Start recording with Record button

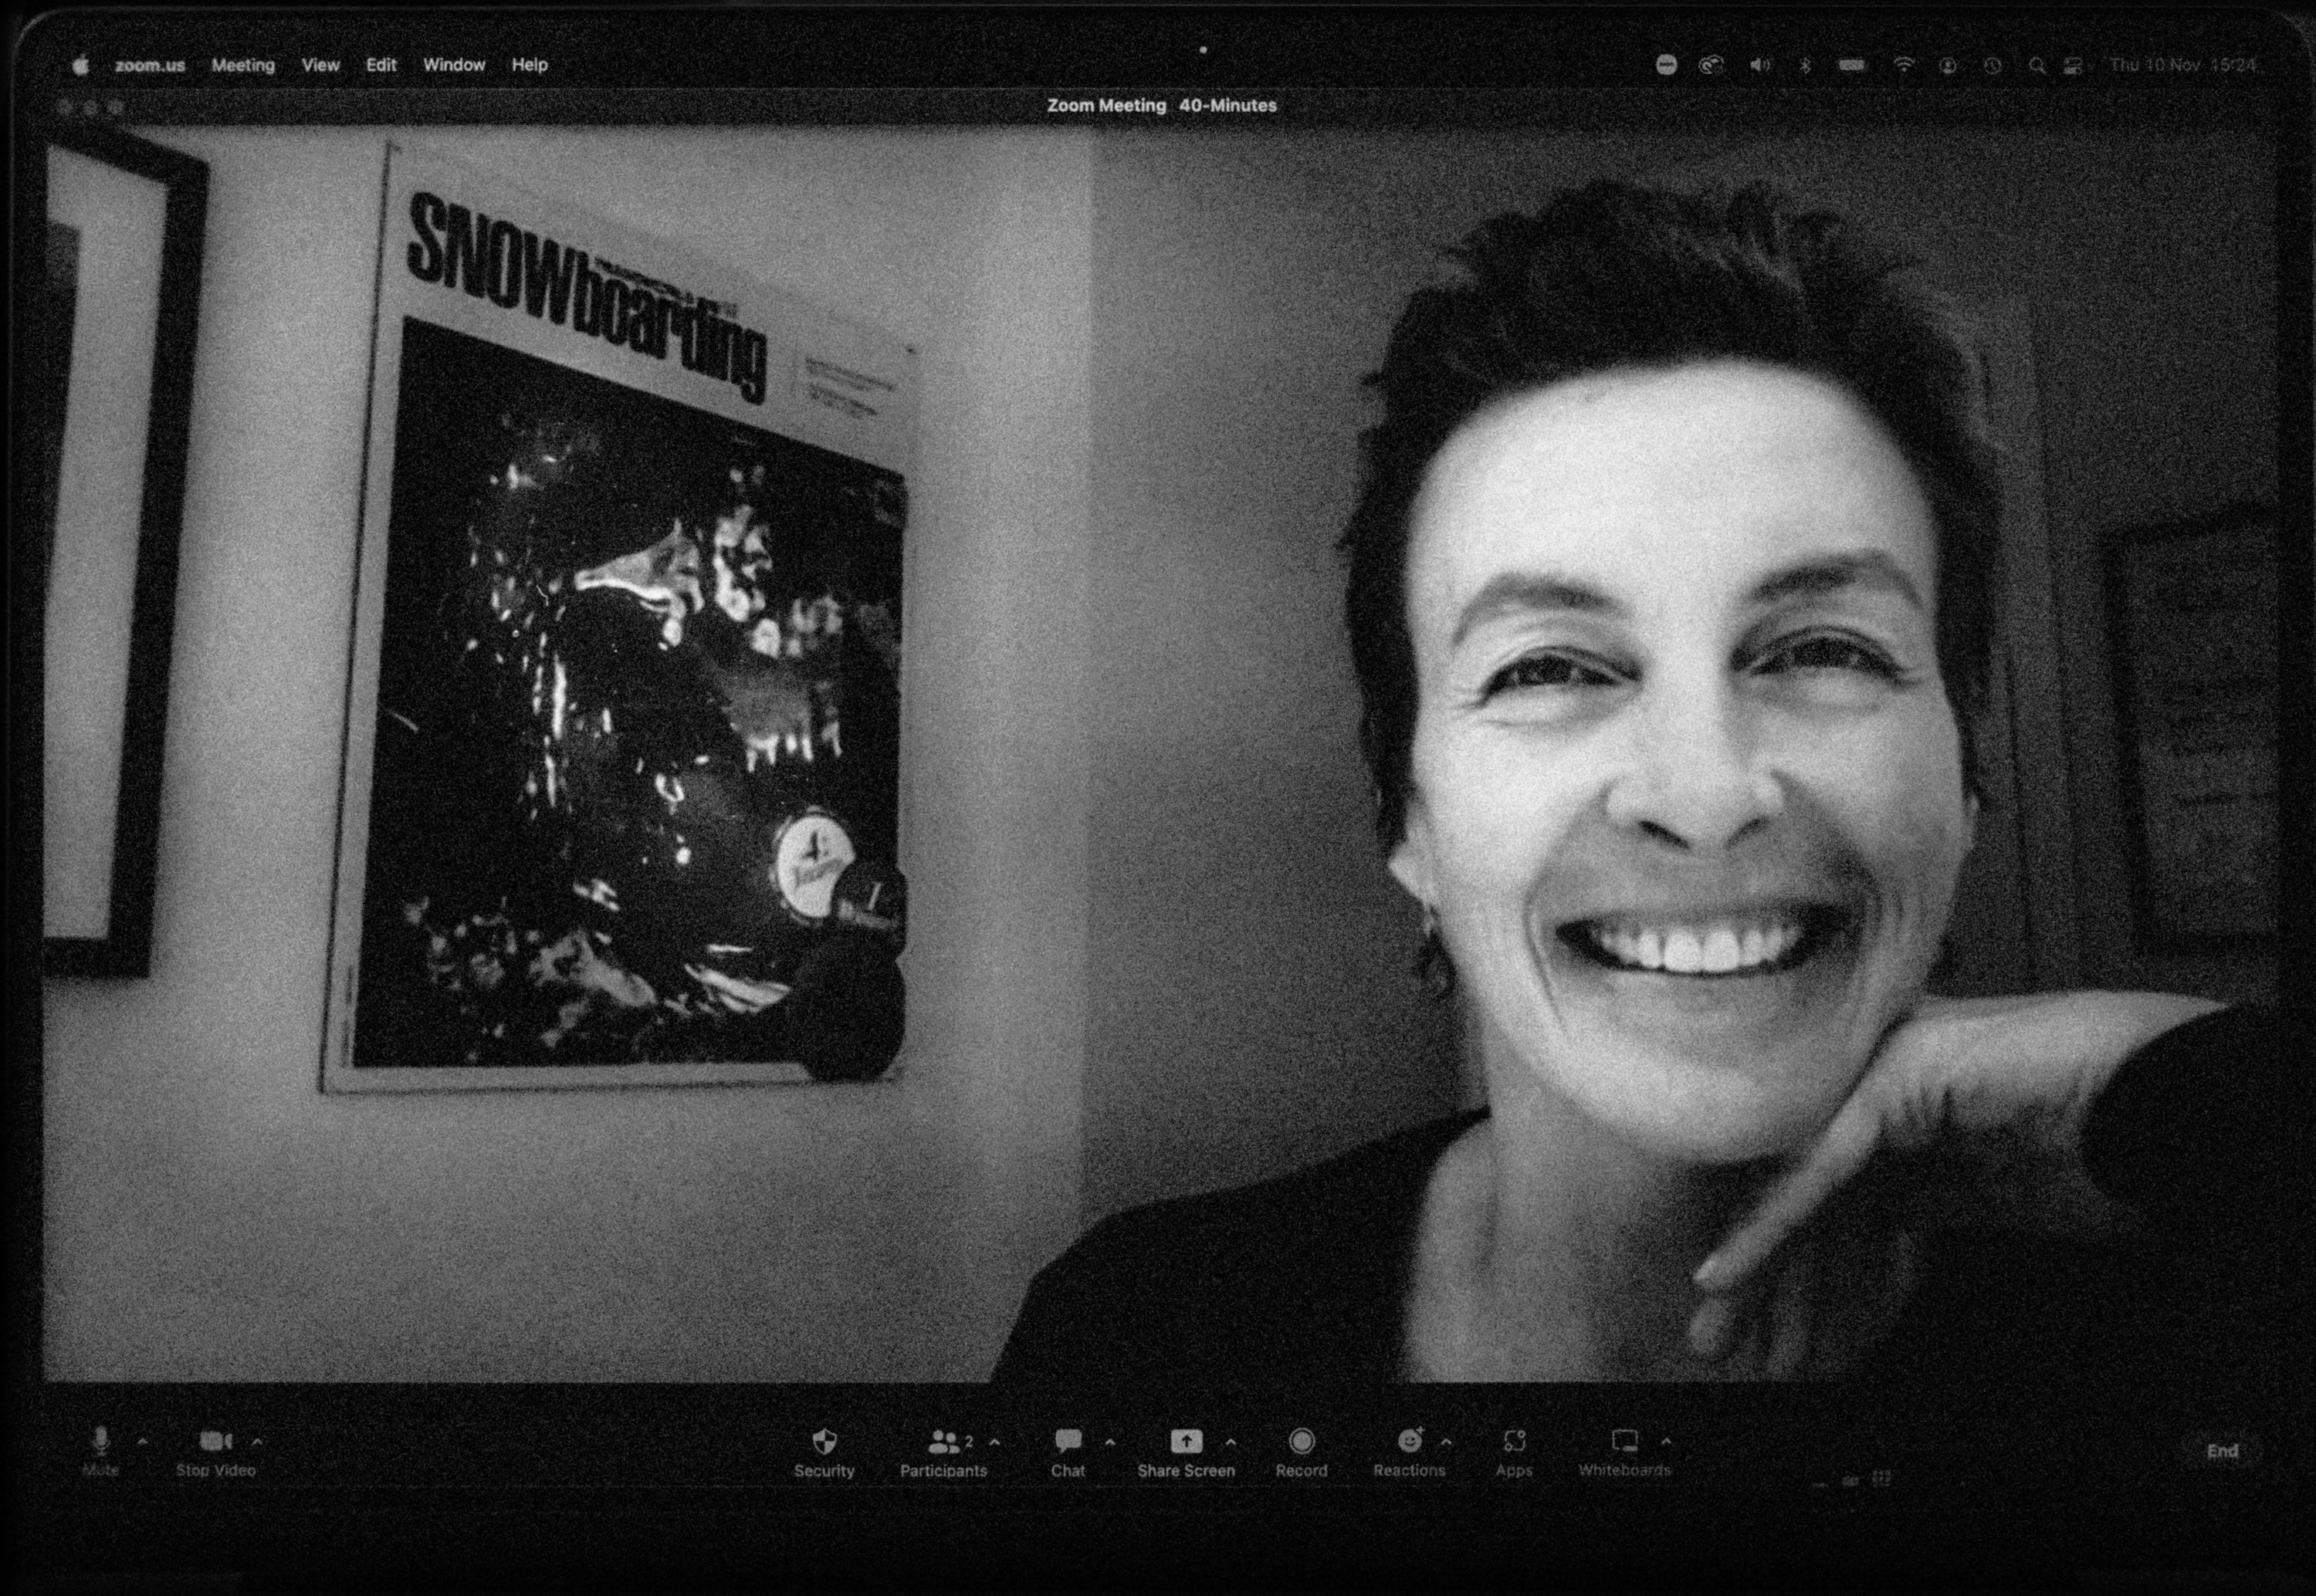(1301, 1442)
